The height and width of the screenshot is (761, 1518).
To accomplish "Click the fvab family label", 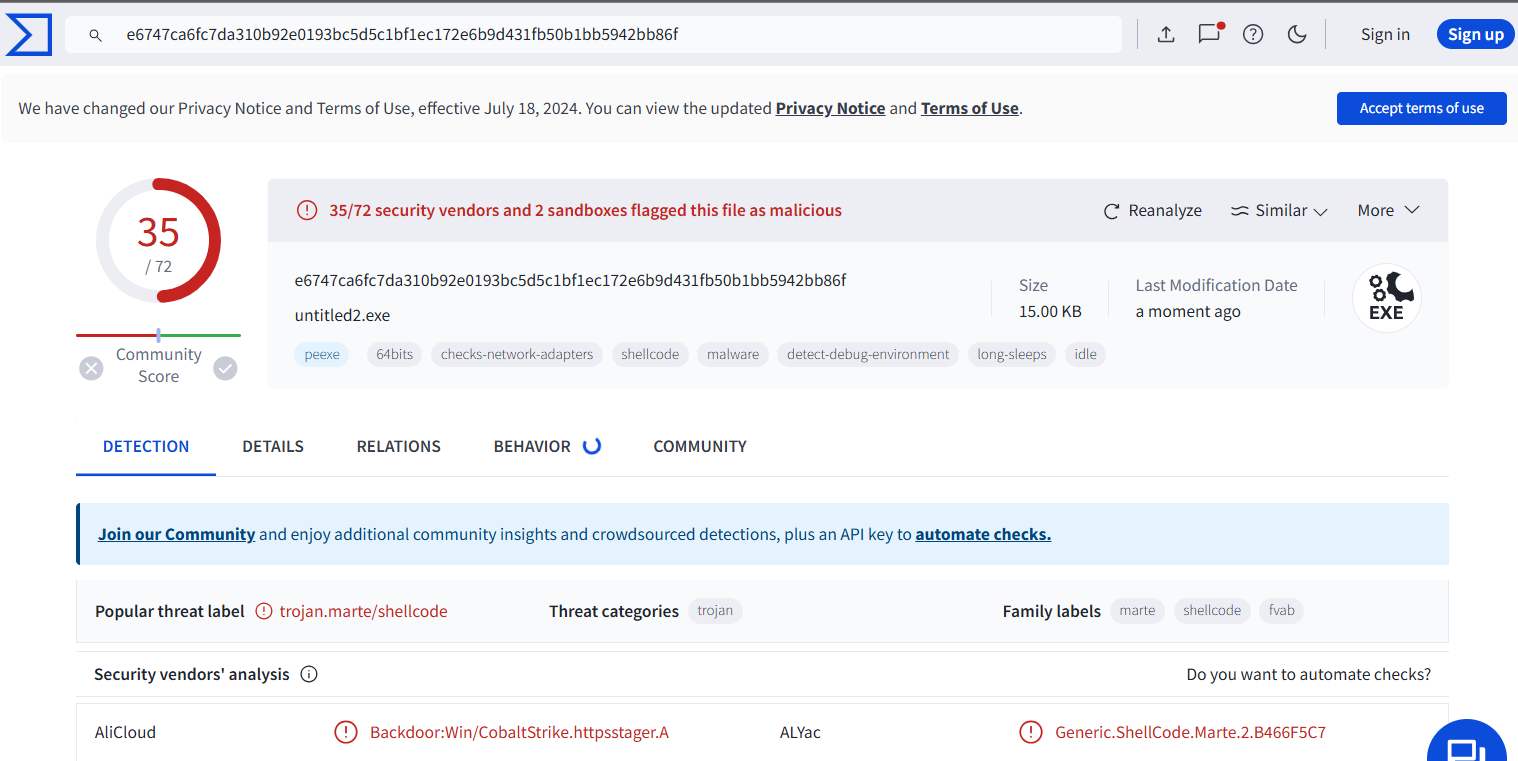I will point(1282,611).
